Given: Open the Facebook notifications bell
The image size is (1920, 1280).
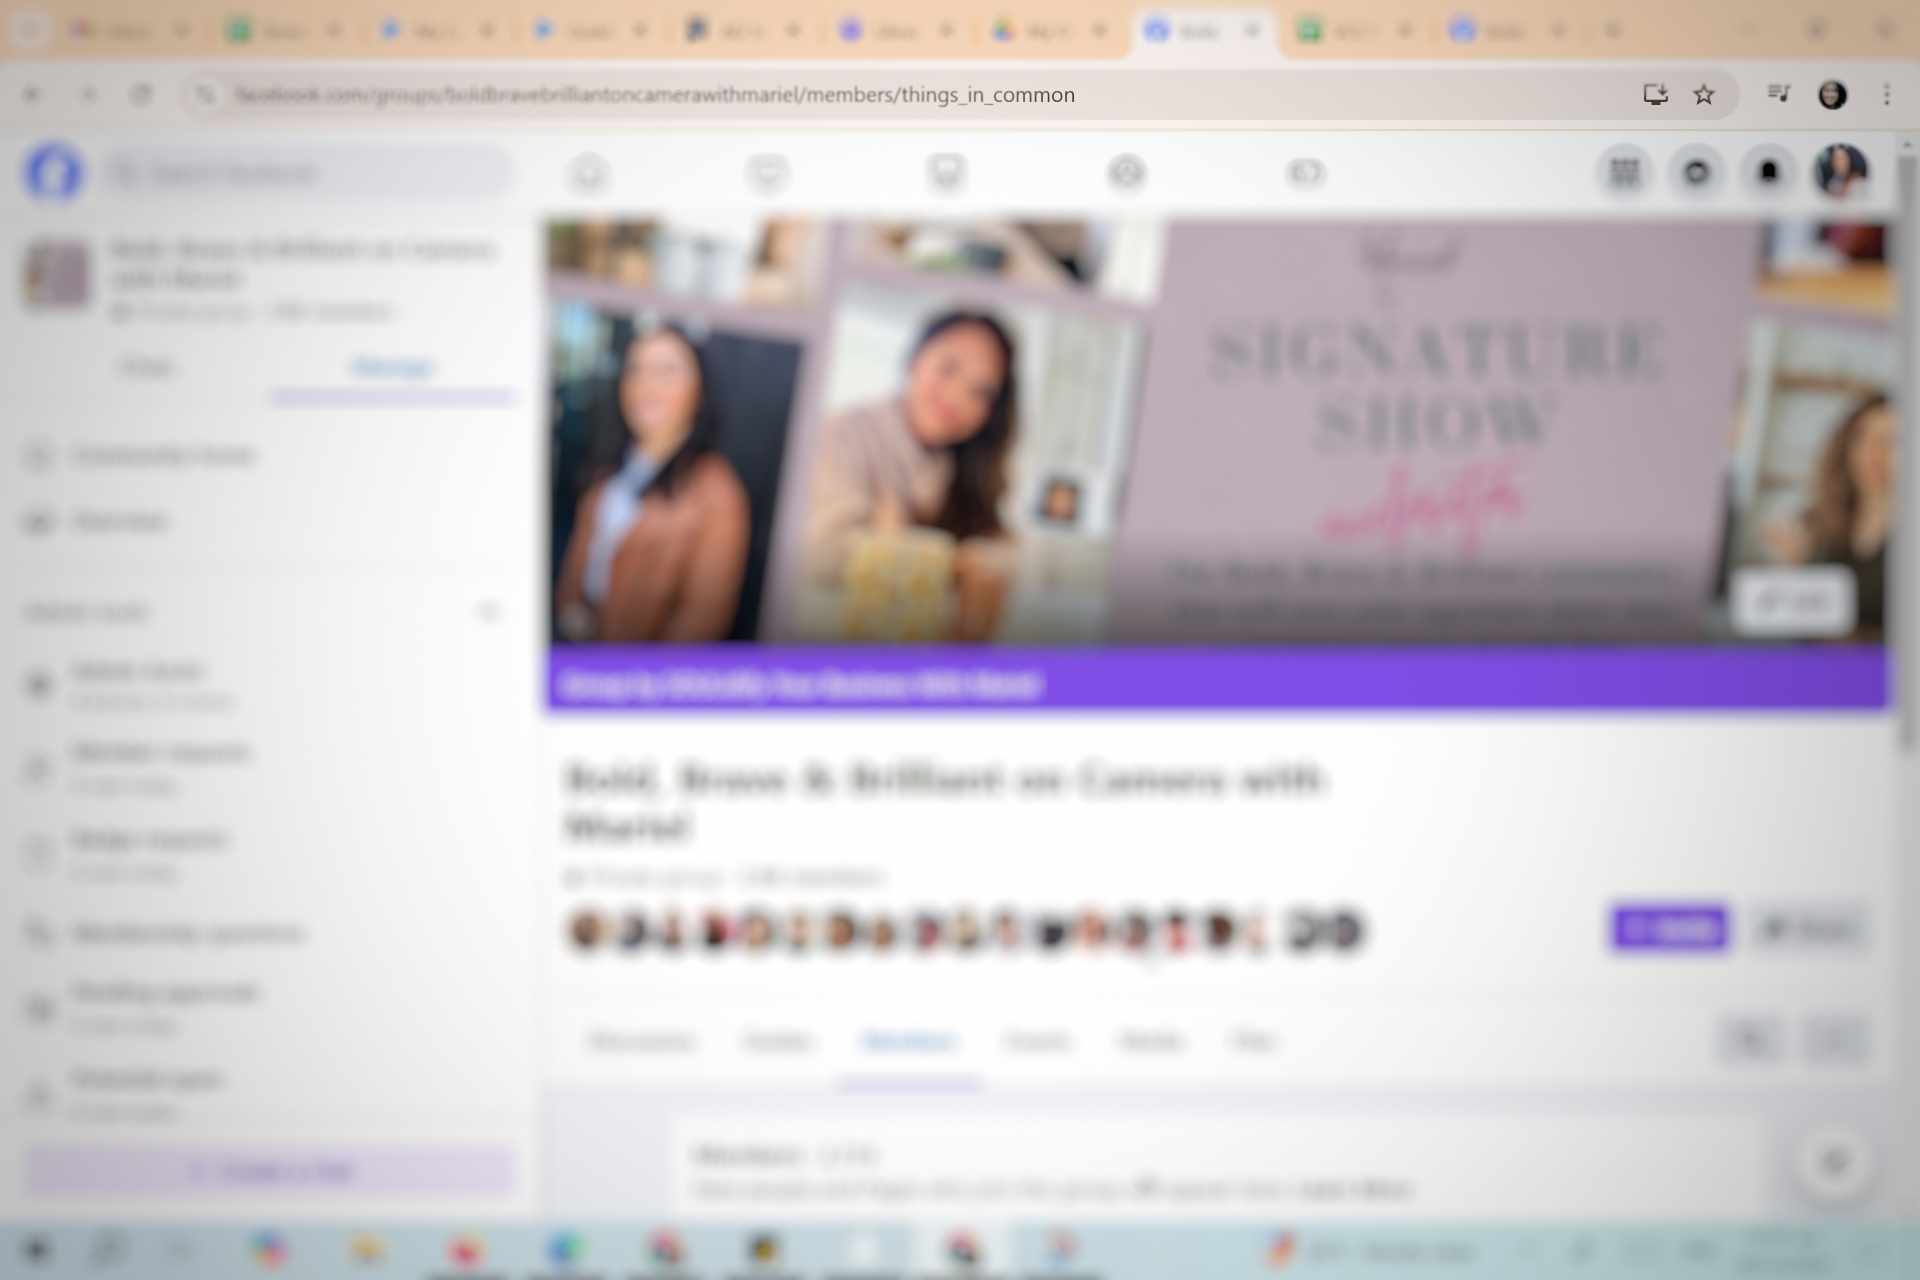Looking at the screenshot, I should (1768, 173).
